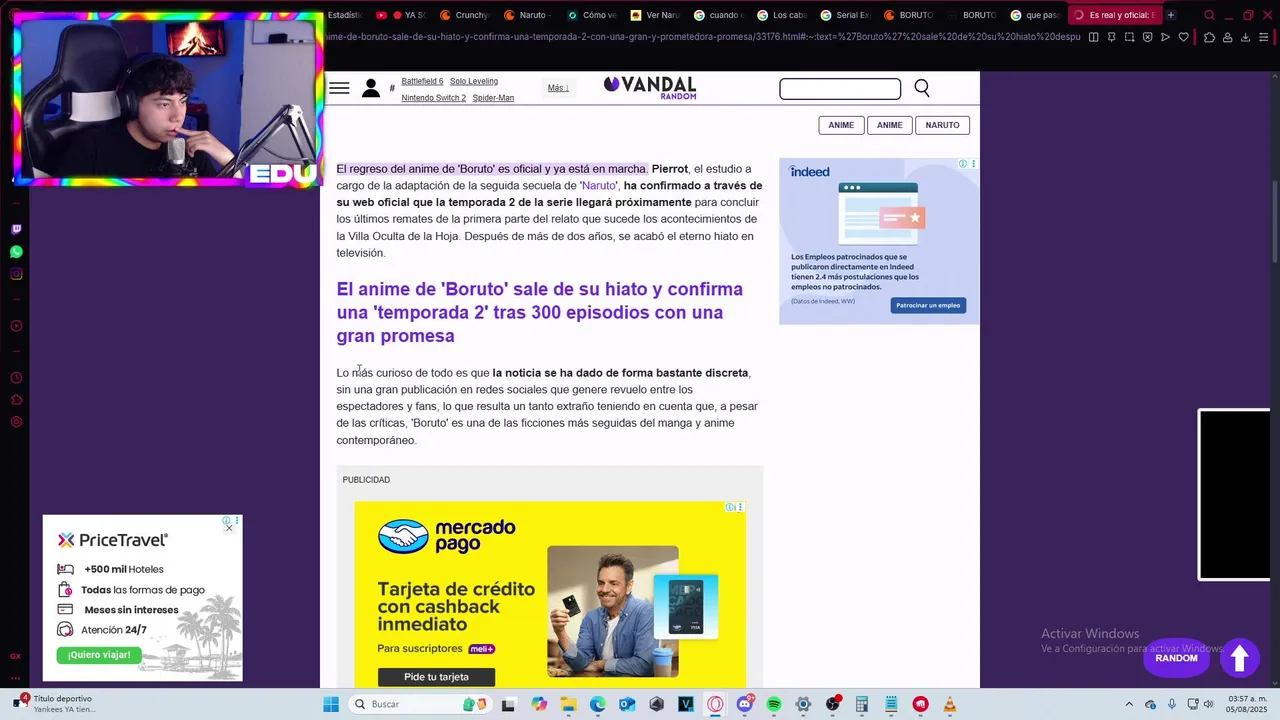Open Settings gear in Opera sidebar

(x=16, y=422)
